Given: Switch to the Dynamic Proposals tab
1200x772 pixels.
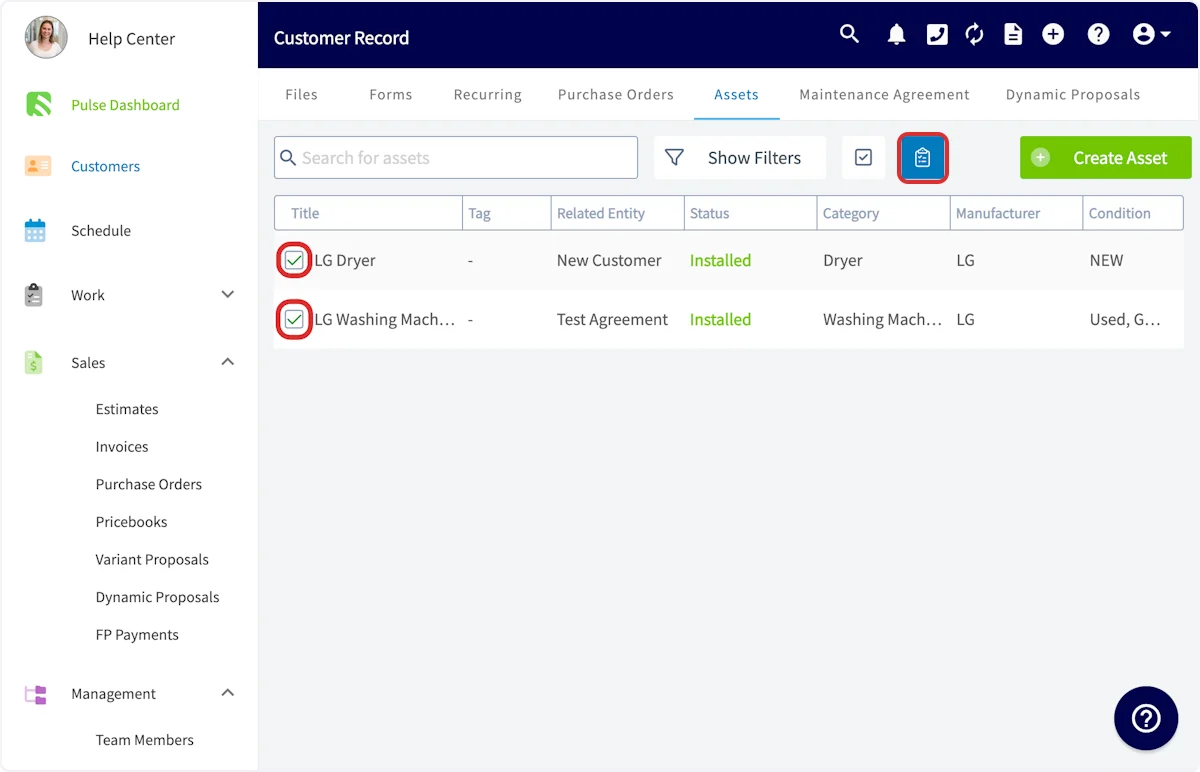Looking at the screenshot, I should (x=1072, y=94).
